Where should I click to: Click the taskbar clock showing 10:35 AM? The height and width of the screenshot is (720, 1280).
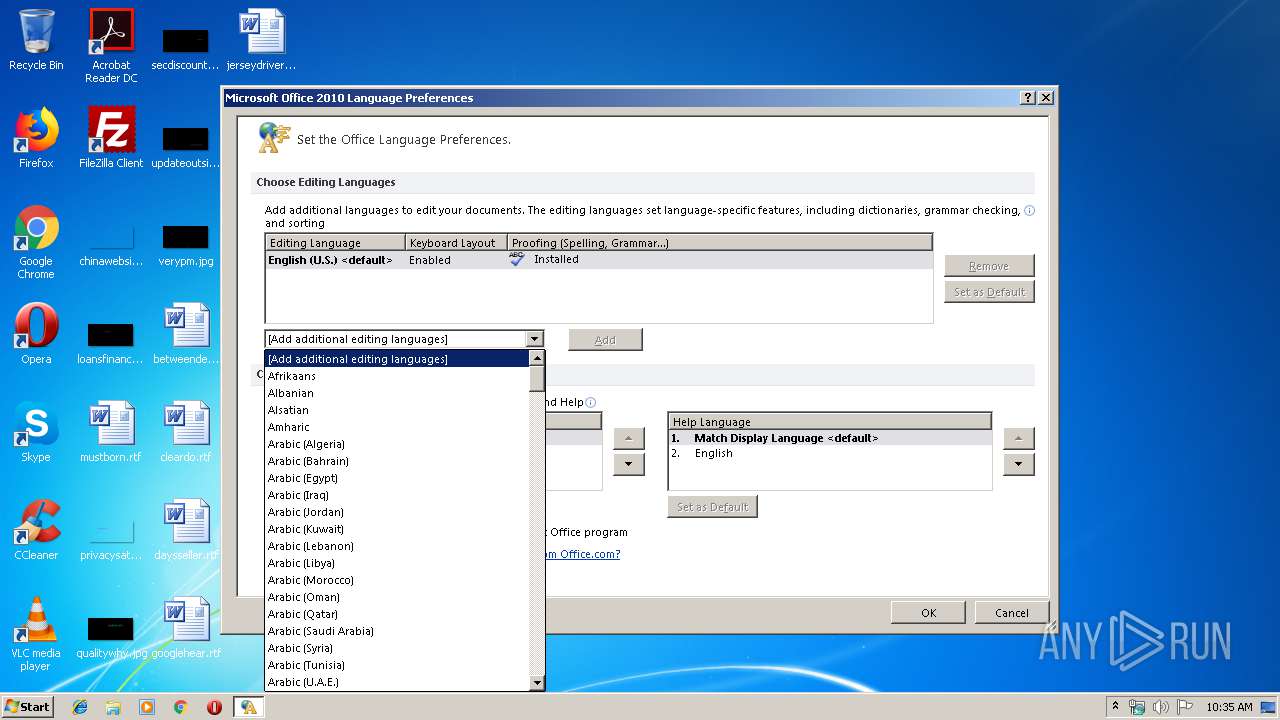click(x=1229, y=707)
